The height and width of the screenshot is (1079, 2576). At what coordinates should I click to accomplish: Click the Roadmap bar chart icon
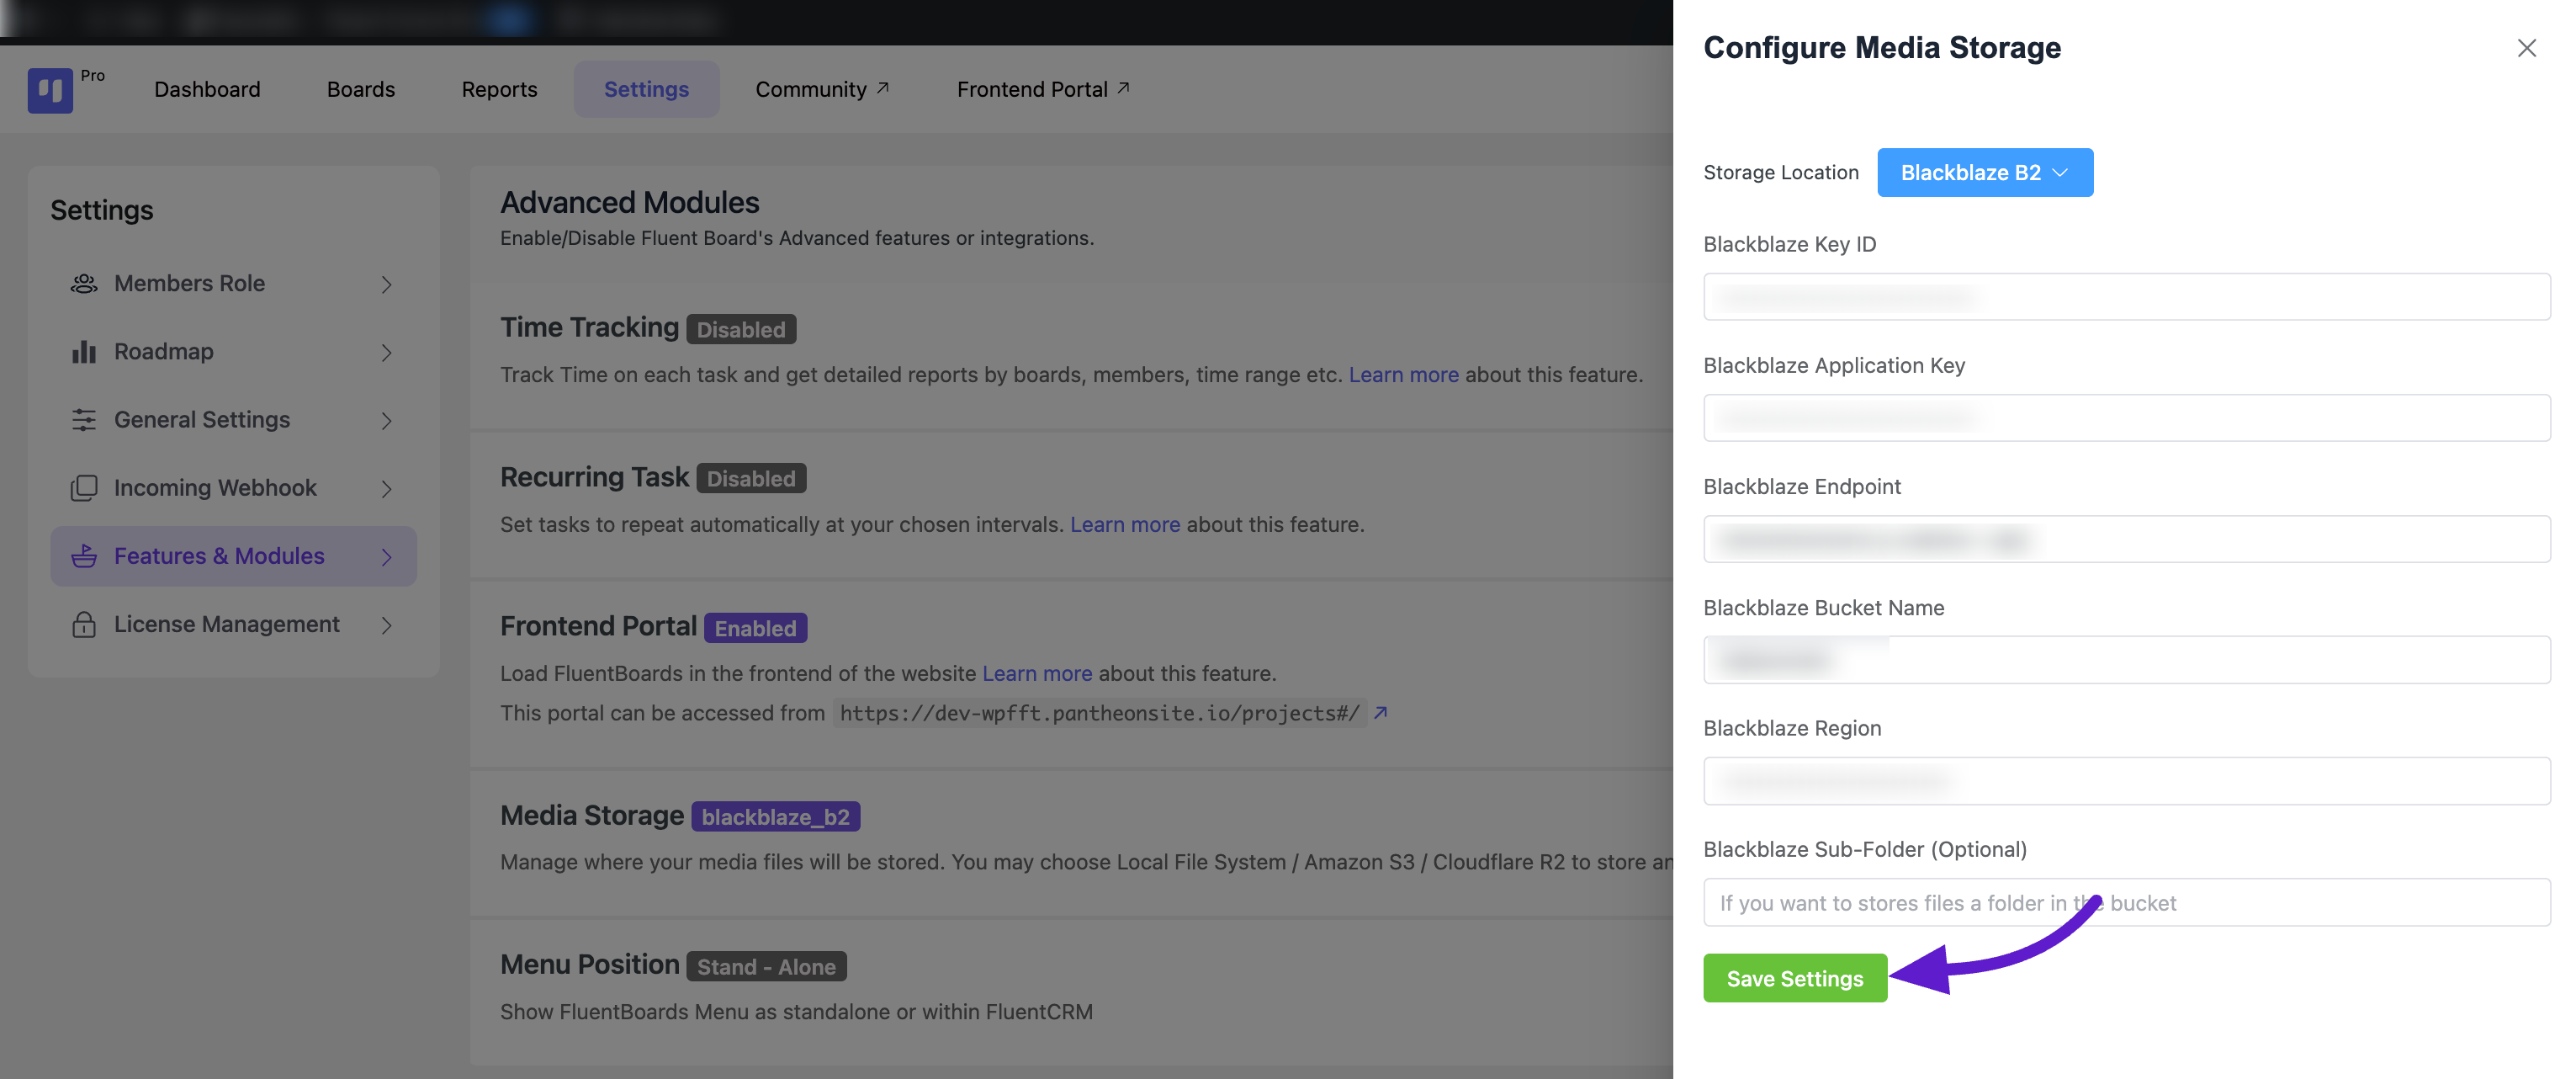pyautogui.click(x=84, y=352)
